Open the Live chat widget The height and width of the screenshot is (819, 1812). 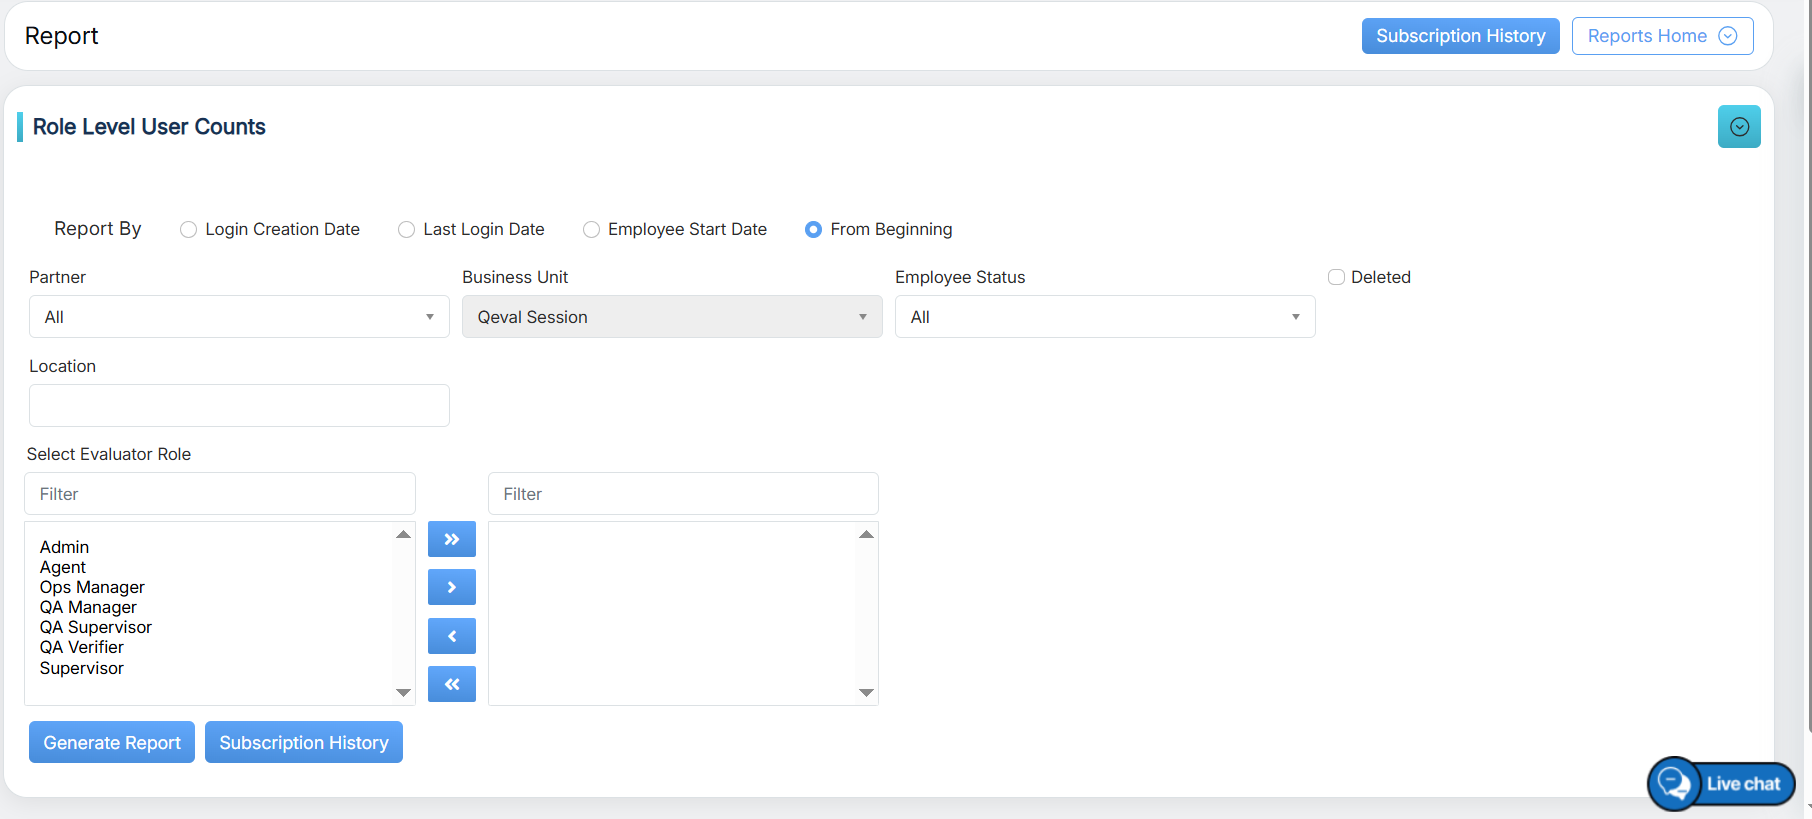pos(1721,784)
